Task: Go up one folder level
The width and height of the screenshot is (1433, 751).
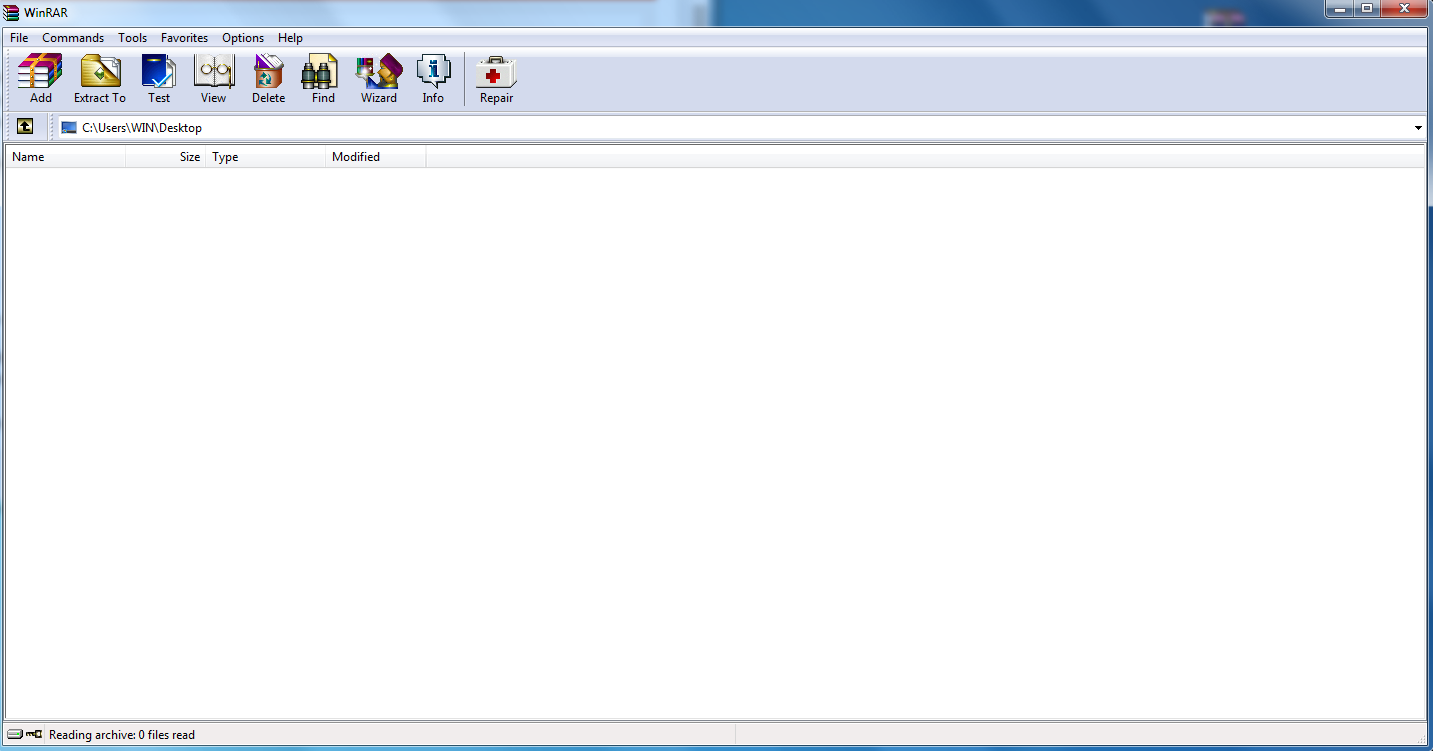Action: tap(25, 127)
